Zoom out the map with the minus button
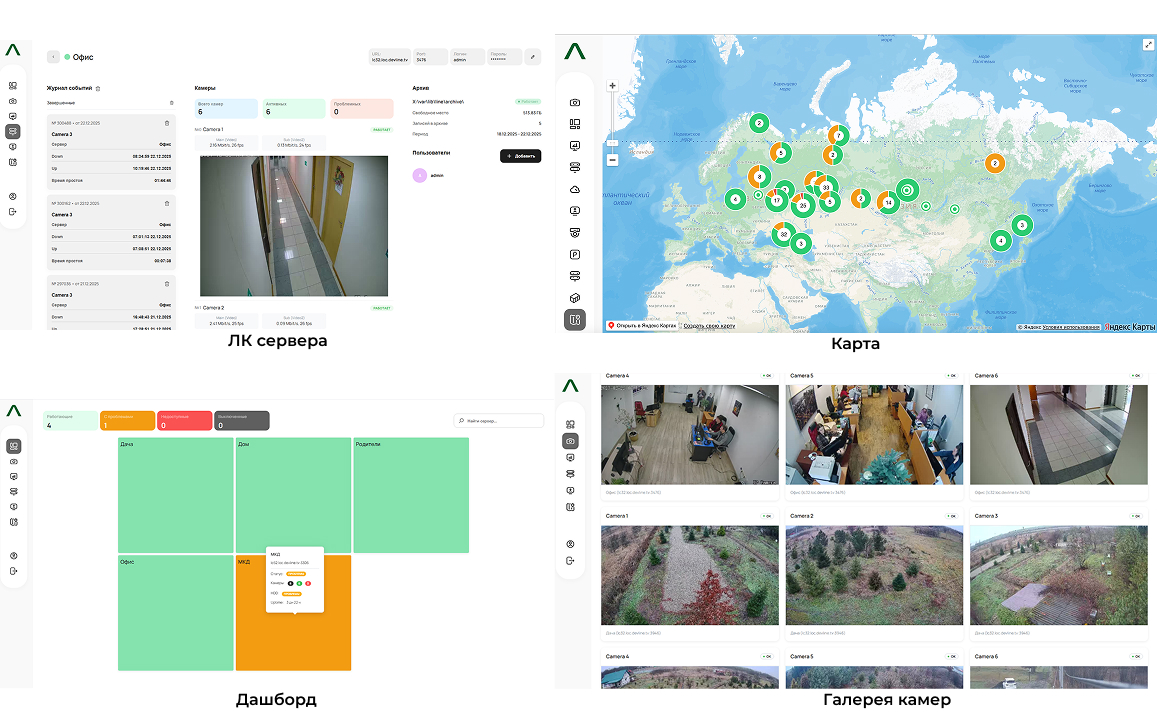1157x720 pixels. pos(612,160)
